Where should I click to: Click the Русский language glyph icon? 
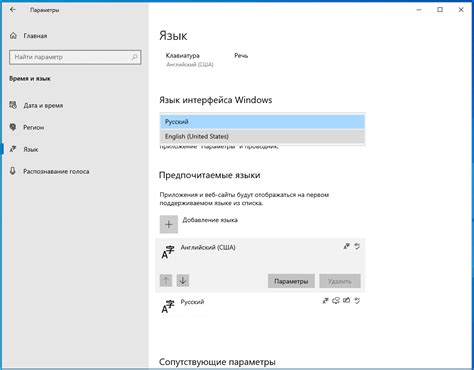click(x=168, y=307)
